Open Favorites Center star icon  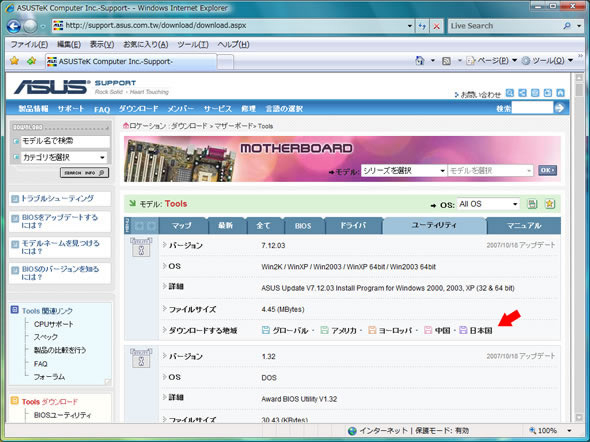[14, 60]
